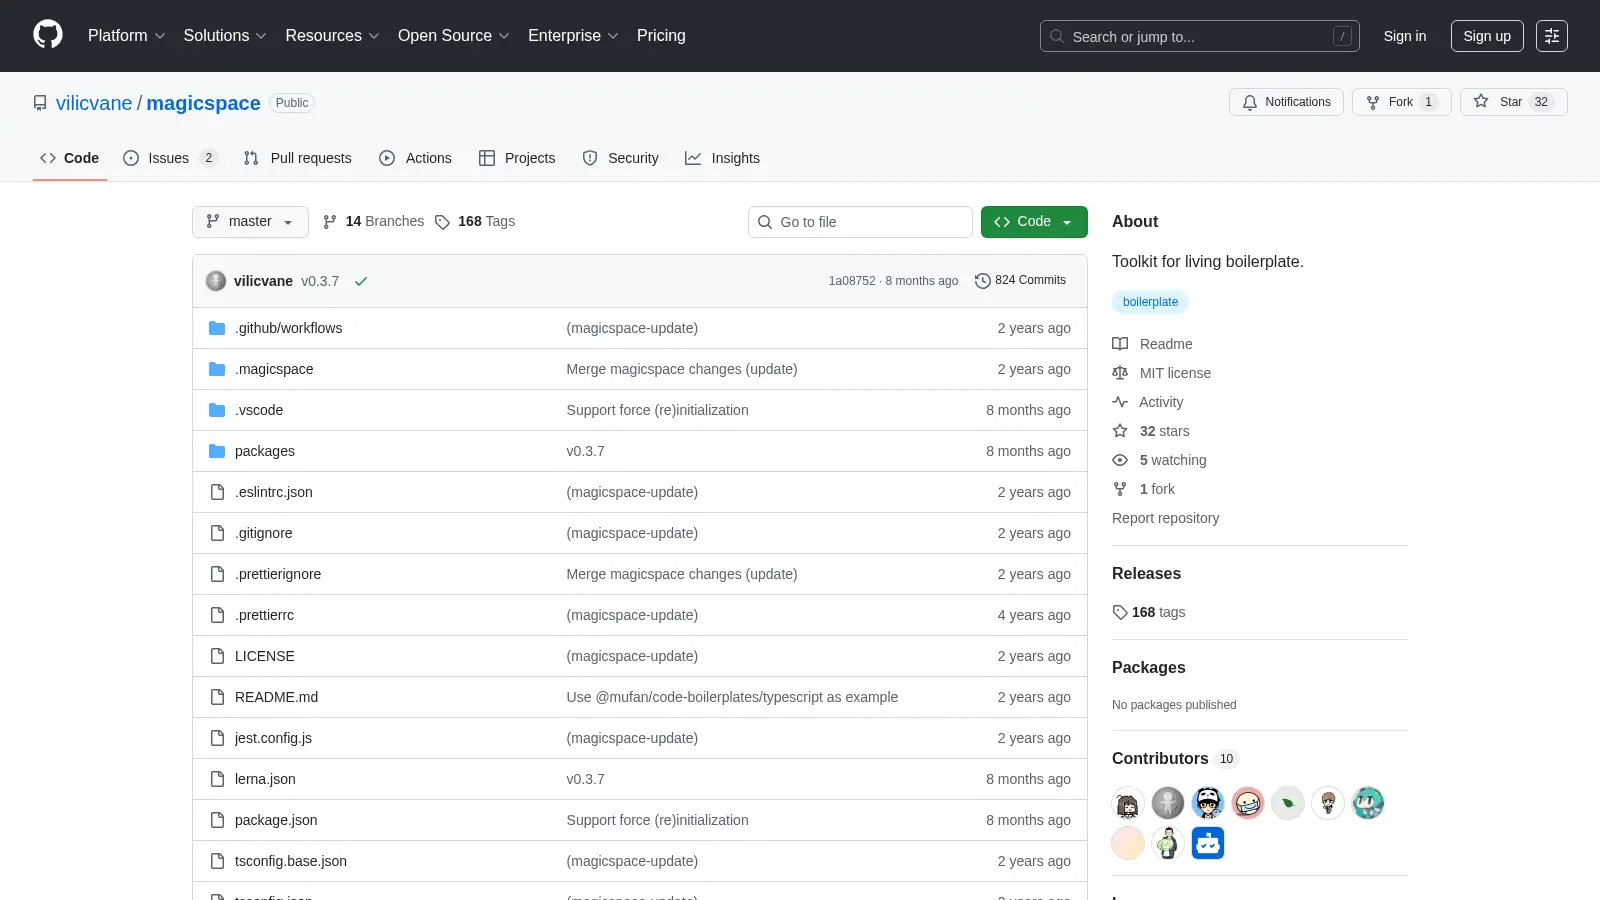Open magicspace repository name link
The image size is (1600, 900).
tap(203, 103)
